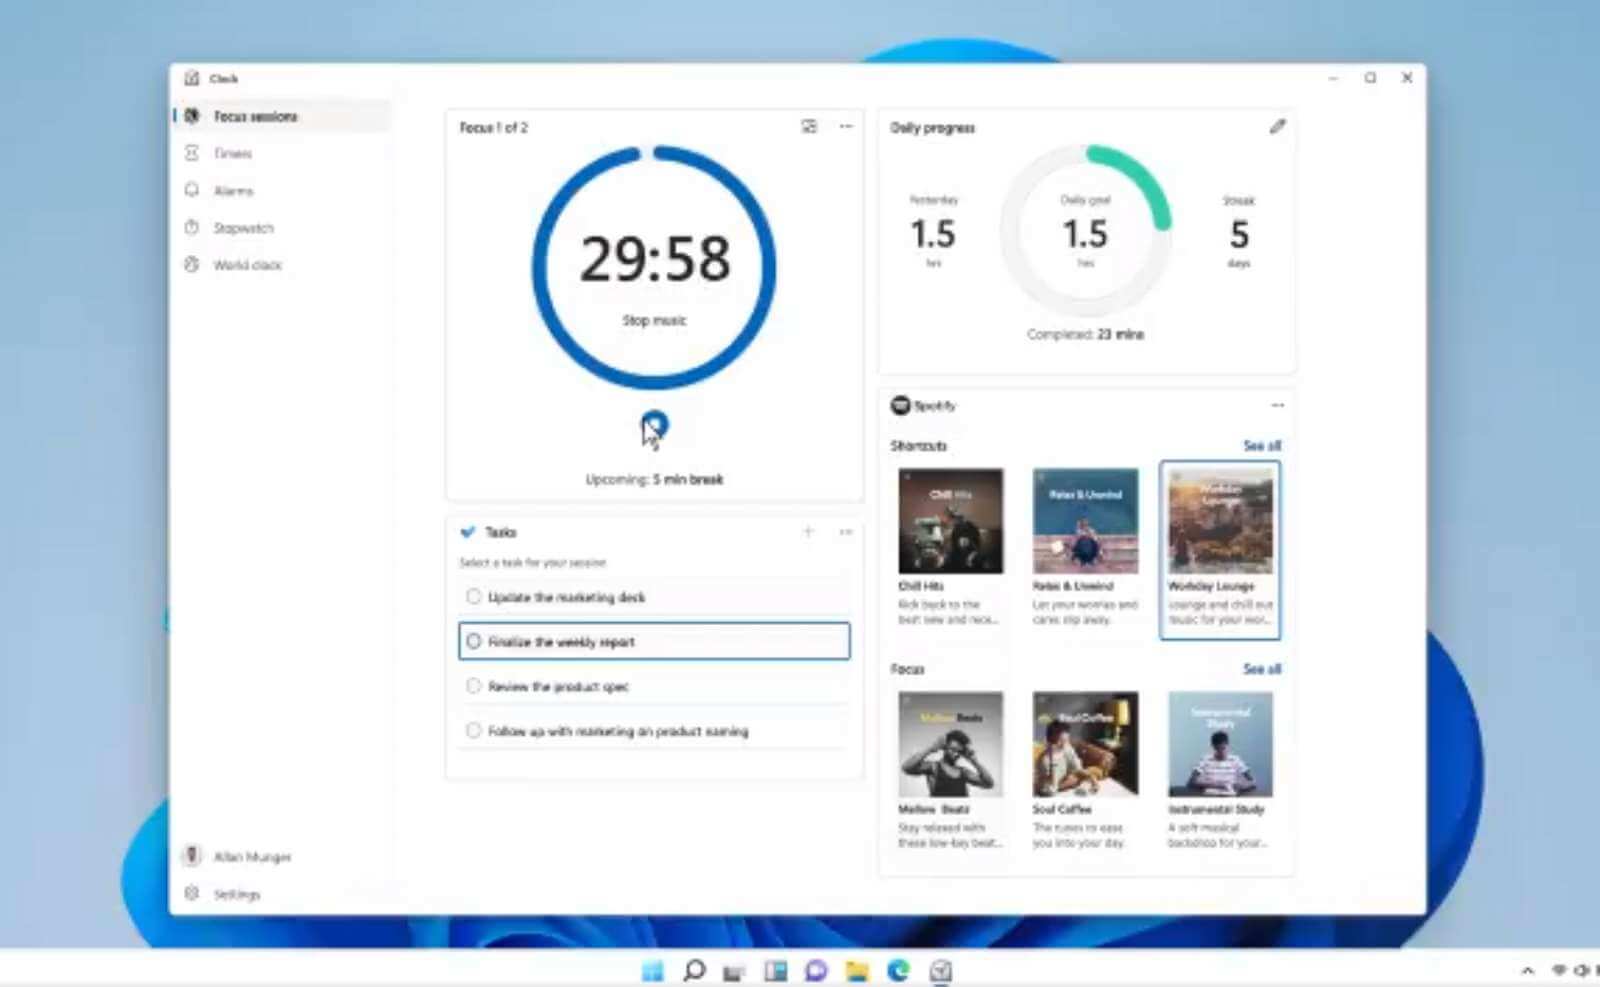The image size is (1600, 987).
Task: Click the World clock globe icon
Action: point(192,265)
